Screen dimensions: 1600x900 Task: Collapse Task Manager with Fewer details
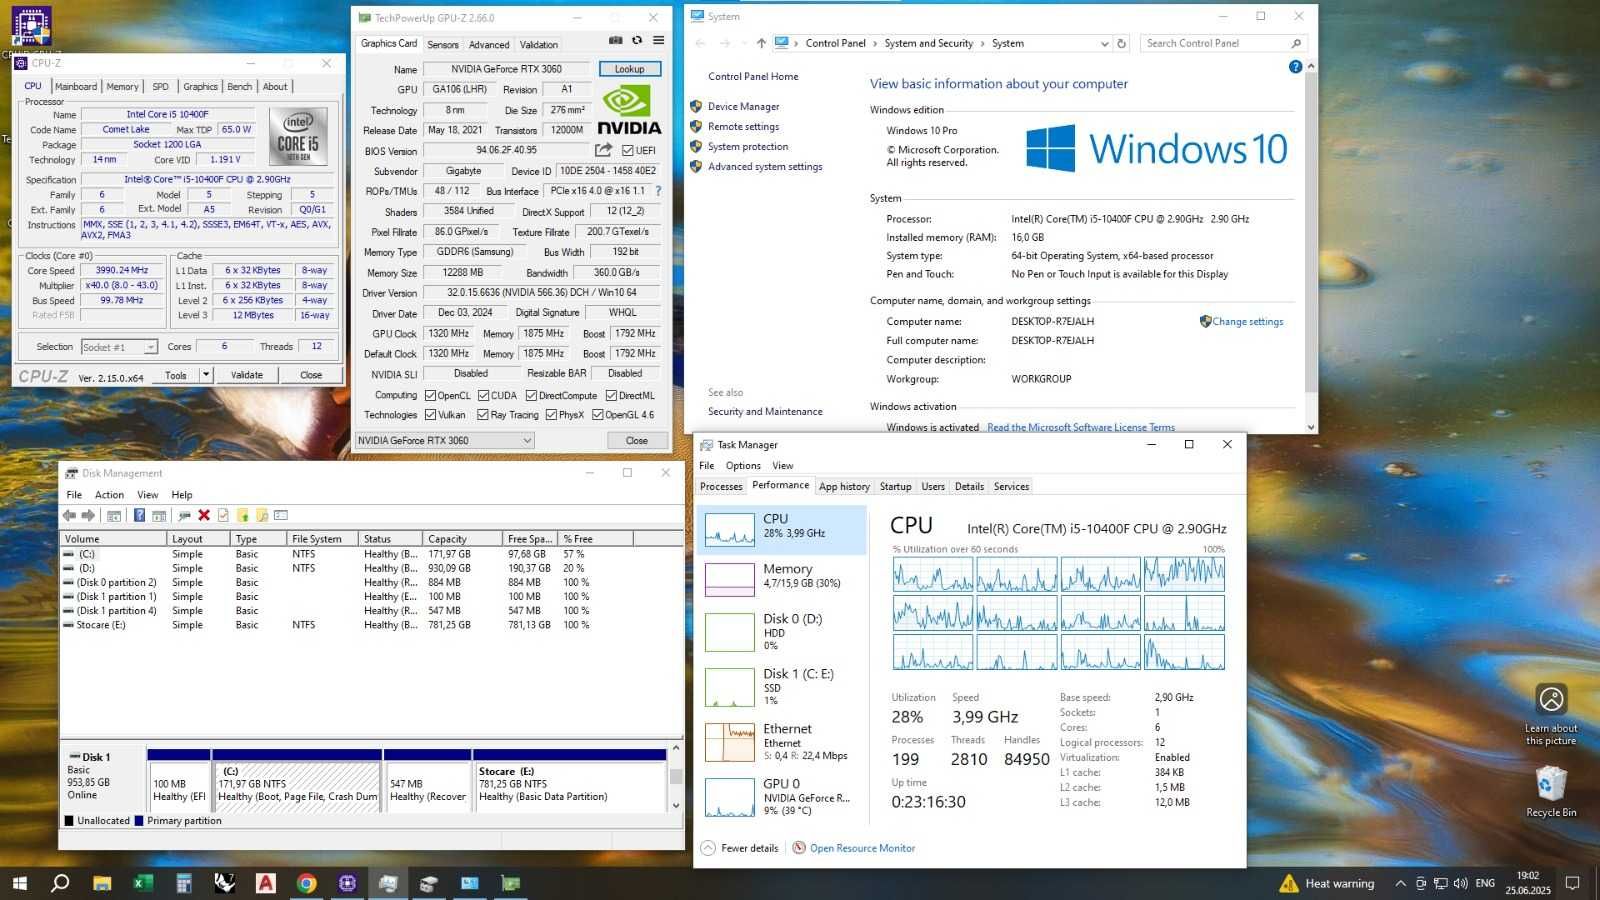(x=740, y=848)
